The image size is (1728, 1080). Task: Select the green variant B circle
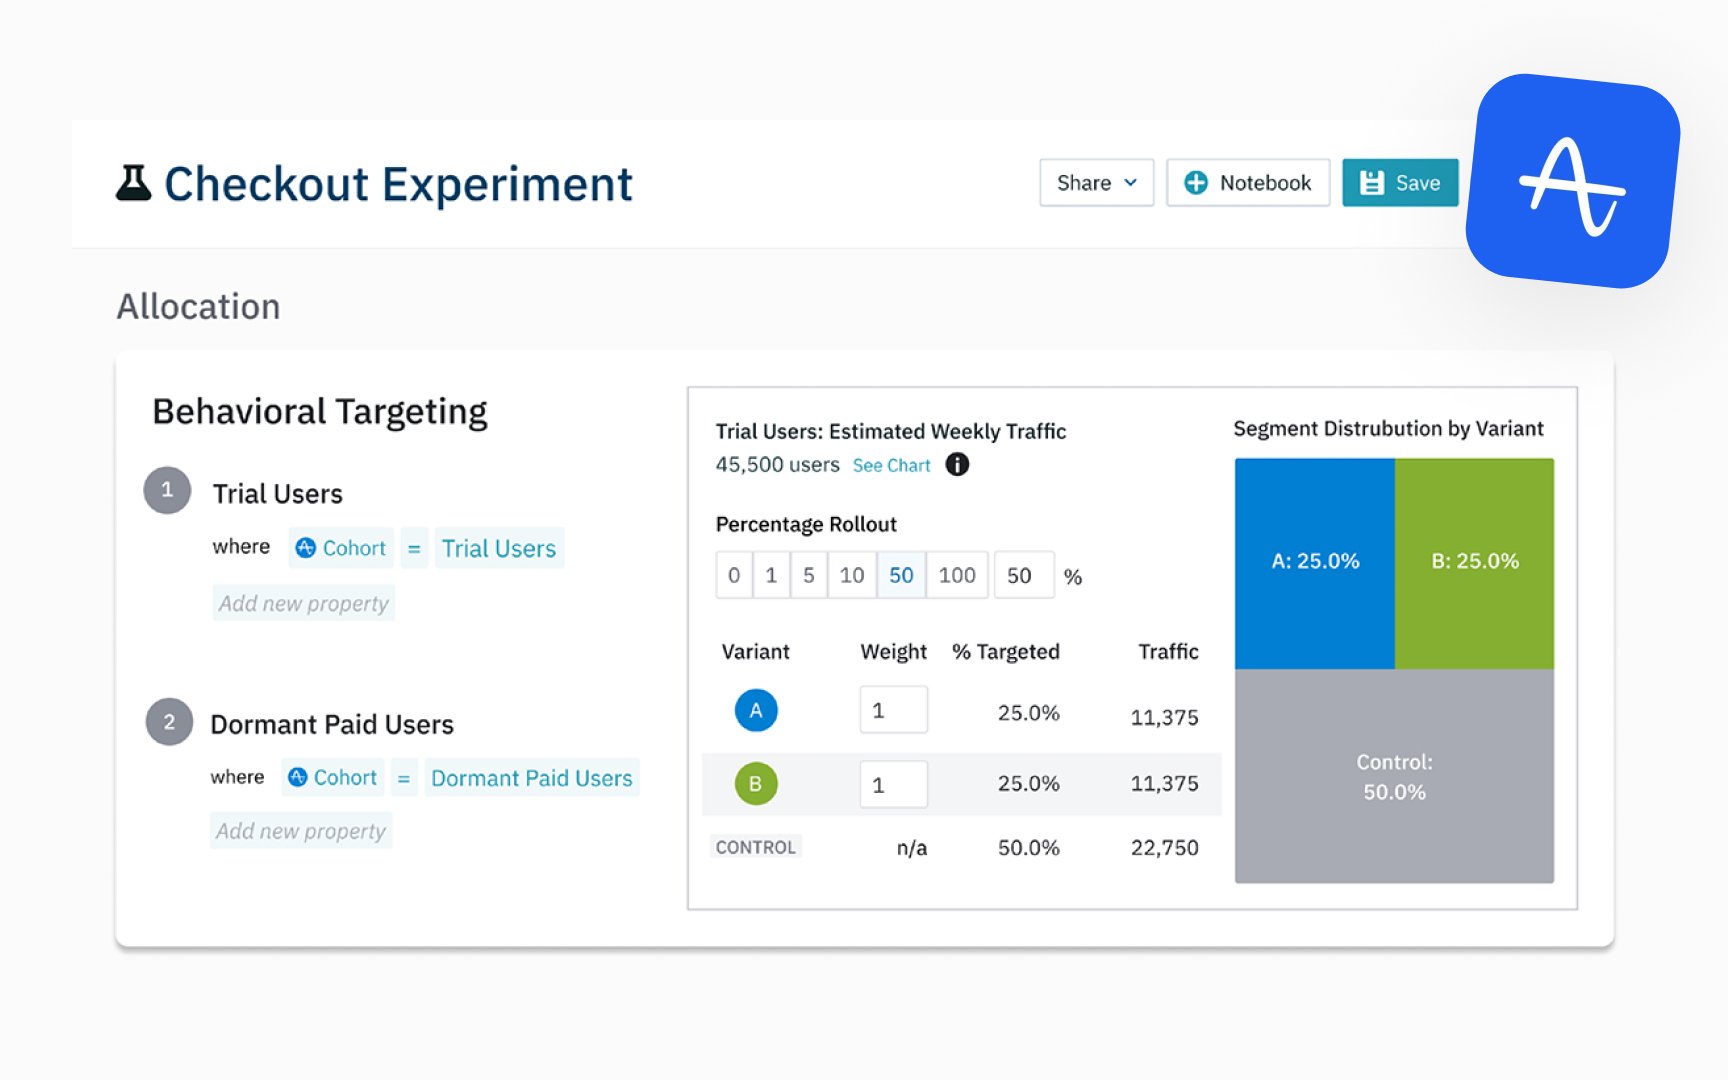click(x=756, y=783)
